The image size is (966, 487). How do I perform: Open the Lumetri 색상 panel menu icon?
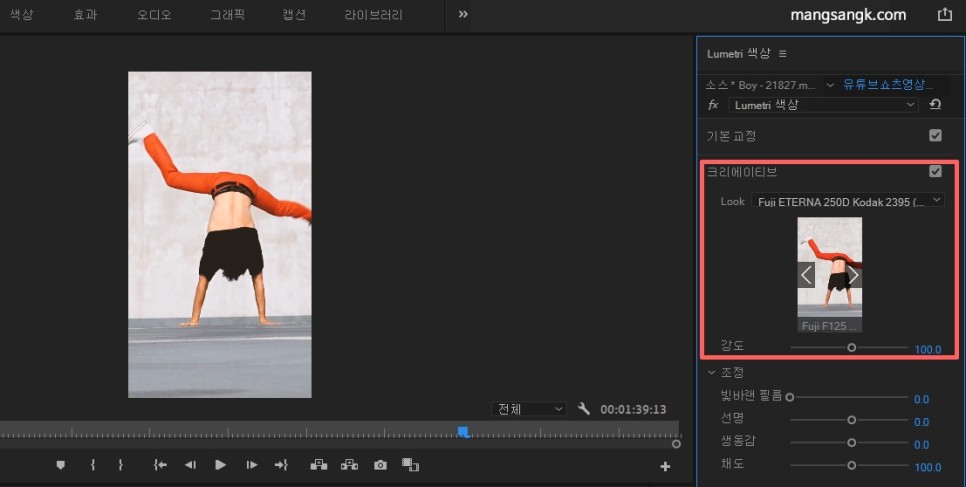point(782,54)
